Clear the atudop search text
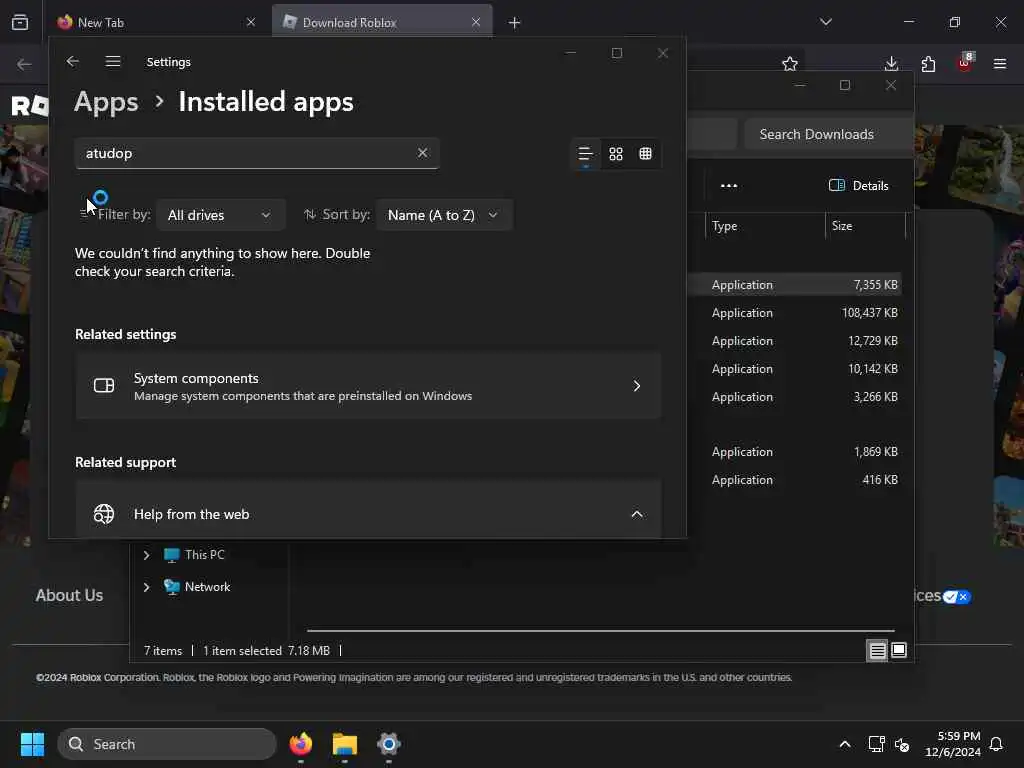Image resolution: width=1024 pixels, height=768 pixels. [x=423, y=153]
